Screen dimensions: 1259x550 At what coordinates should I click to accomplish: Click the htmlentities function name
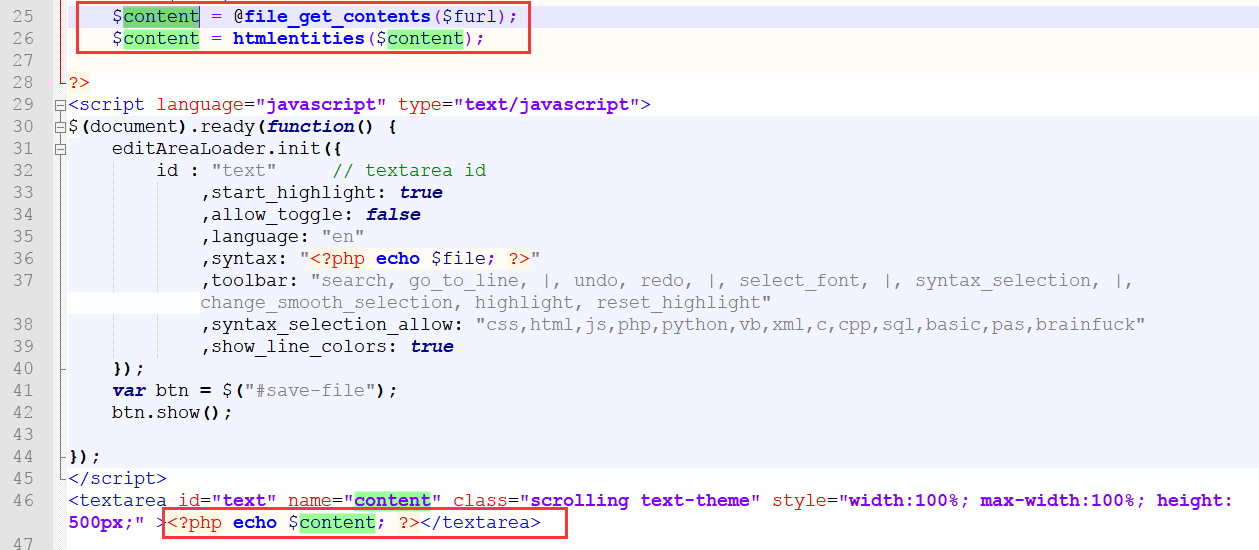299,39
